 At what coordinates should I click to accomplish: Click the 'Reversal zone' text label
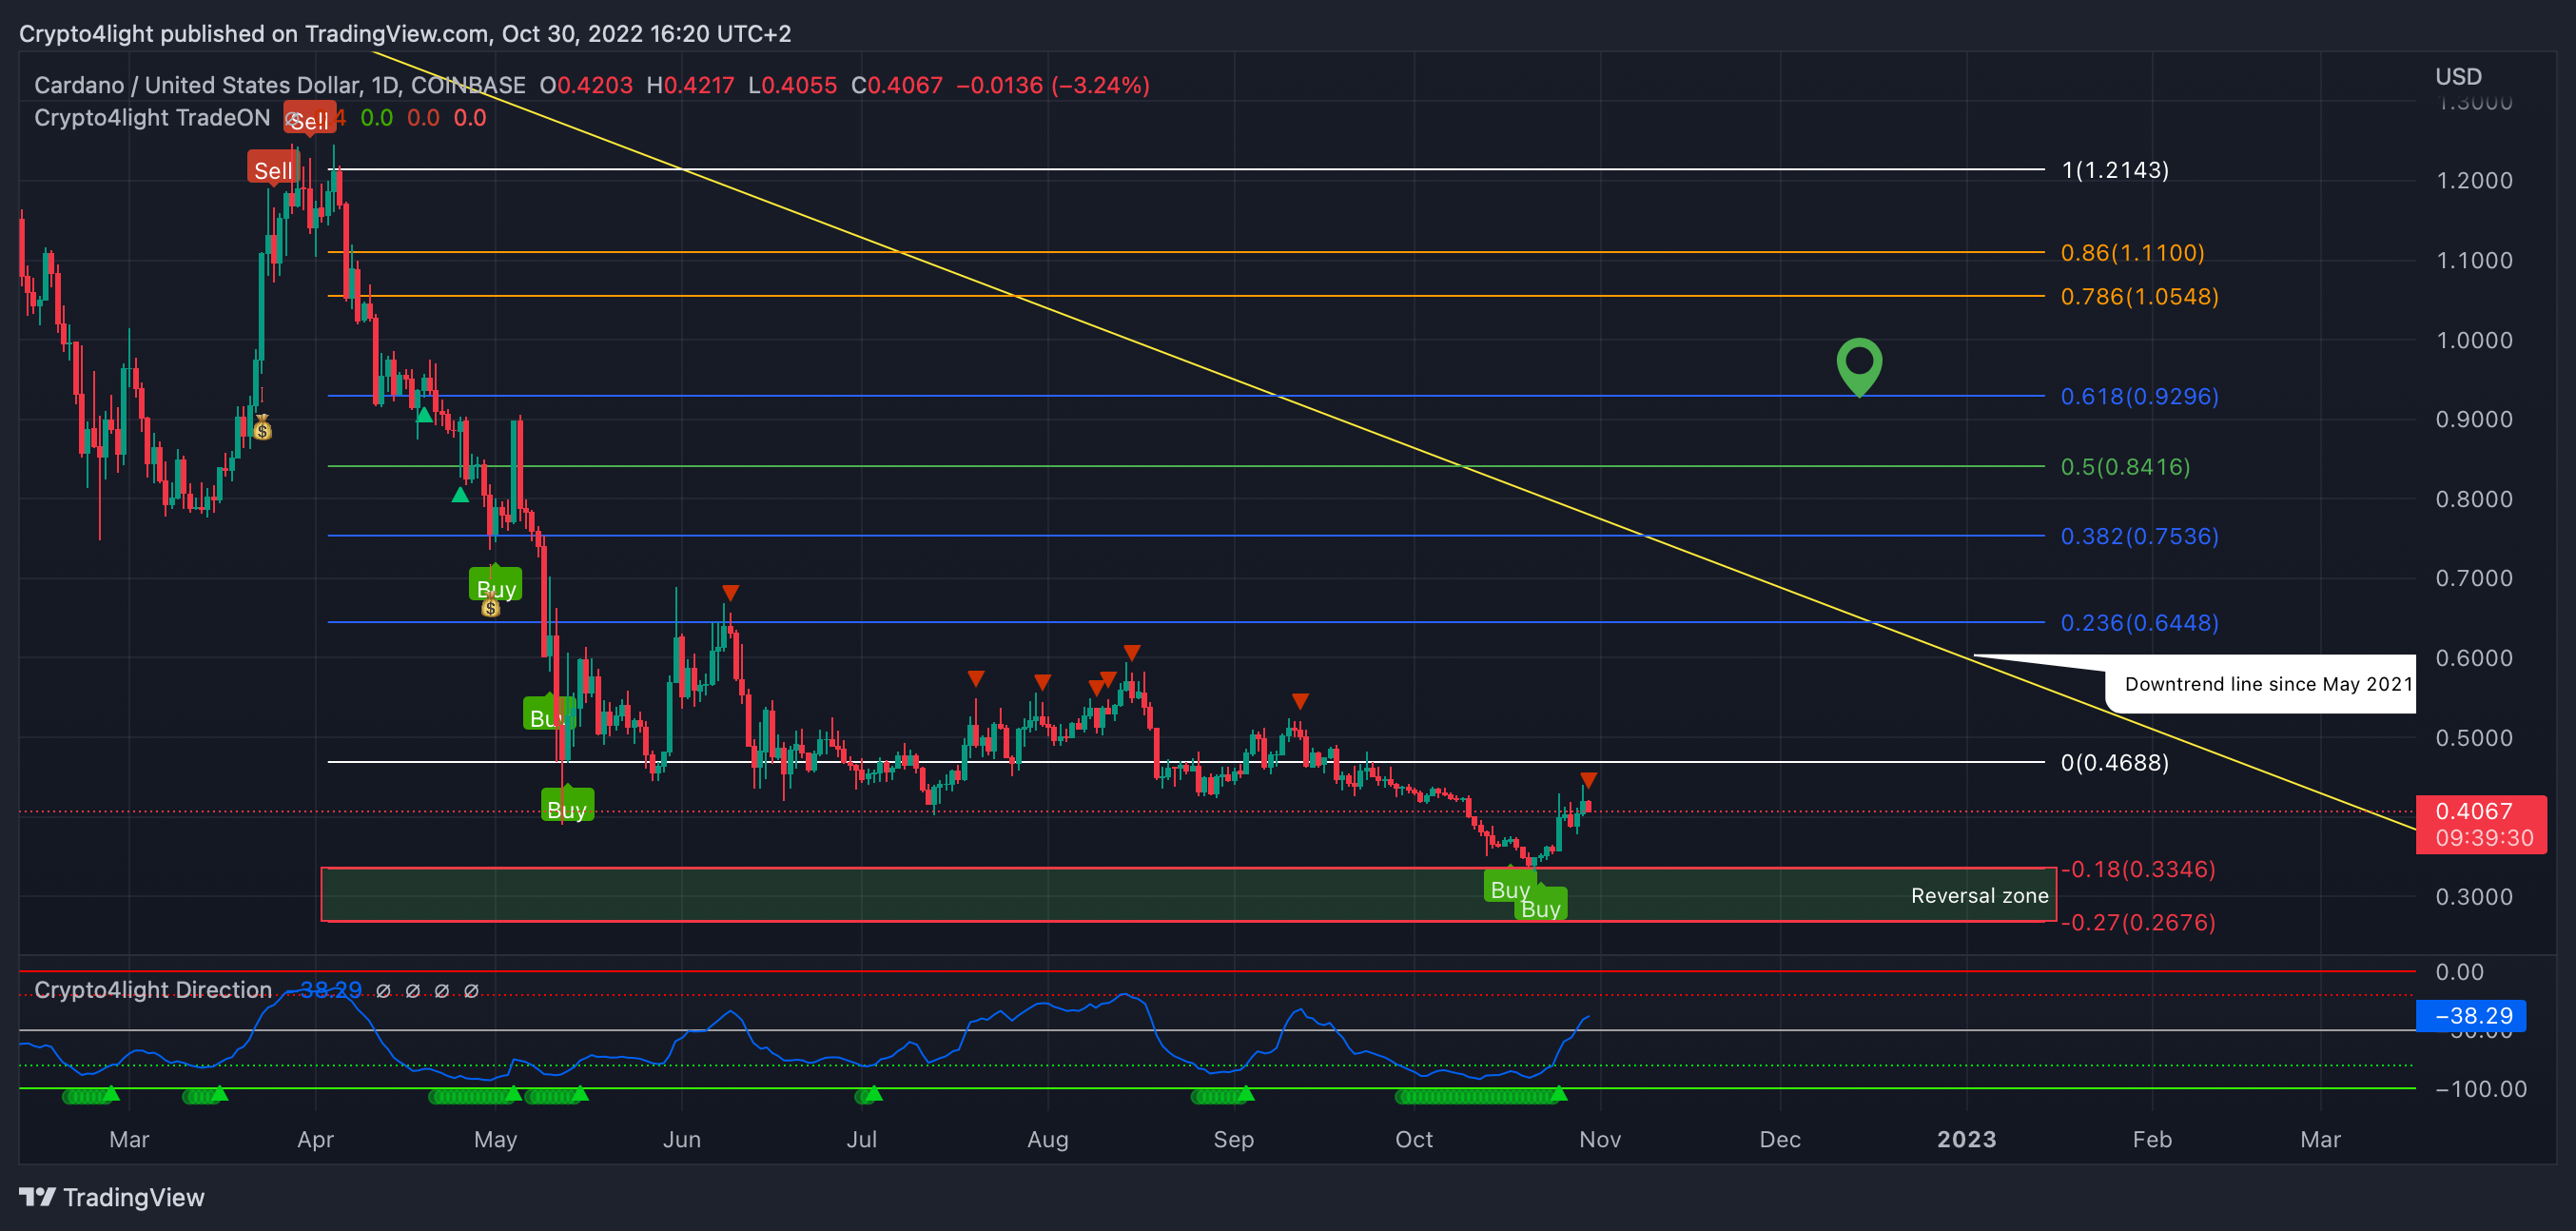click(x=1979, y=896)
